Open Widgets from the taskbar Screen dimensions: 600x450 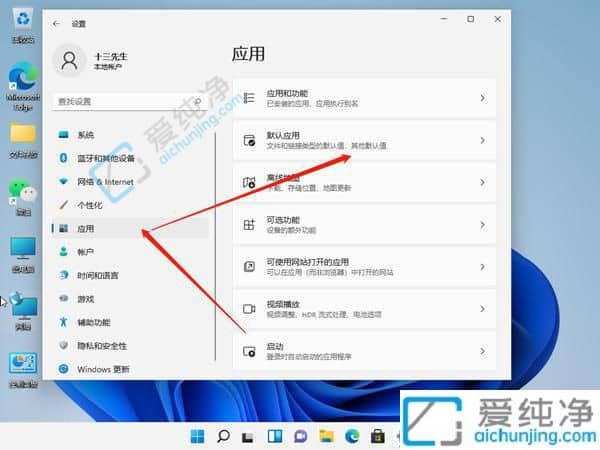[x=275, y=436]
